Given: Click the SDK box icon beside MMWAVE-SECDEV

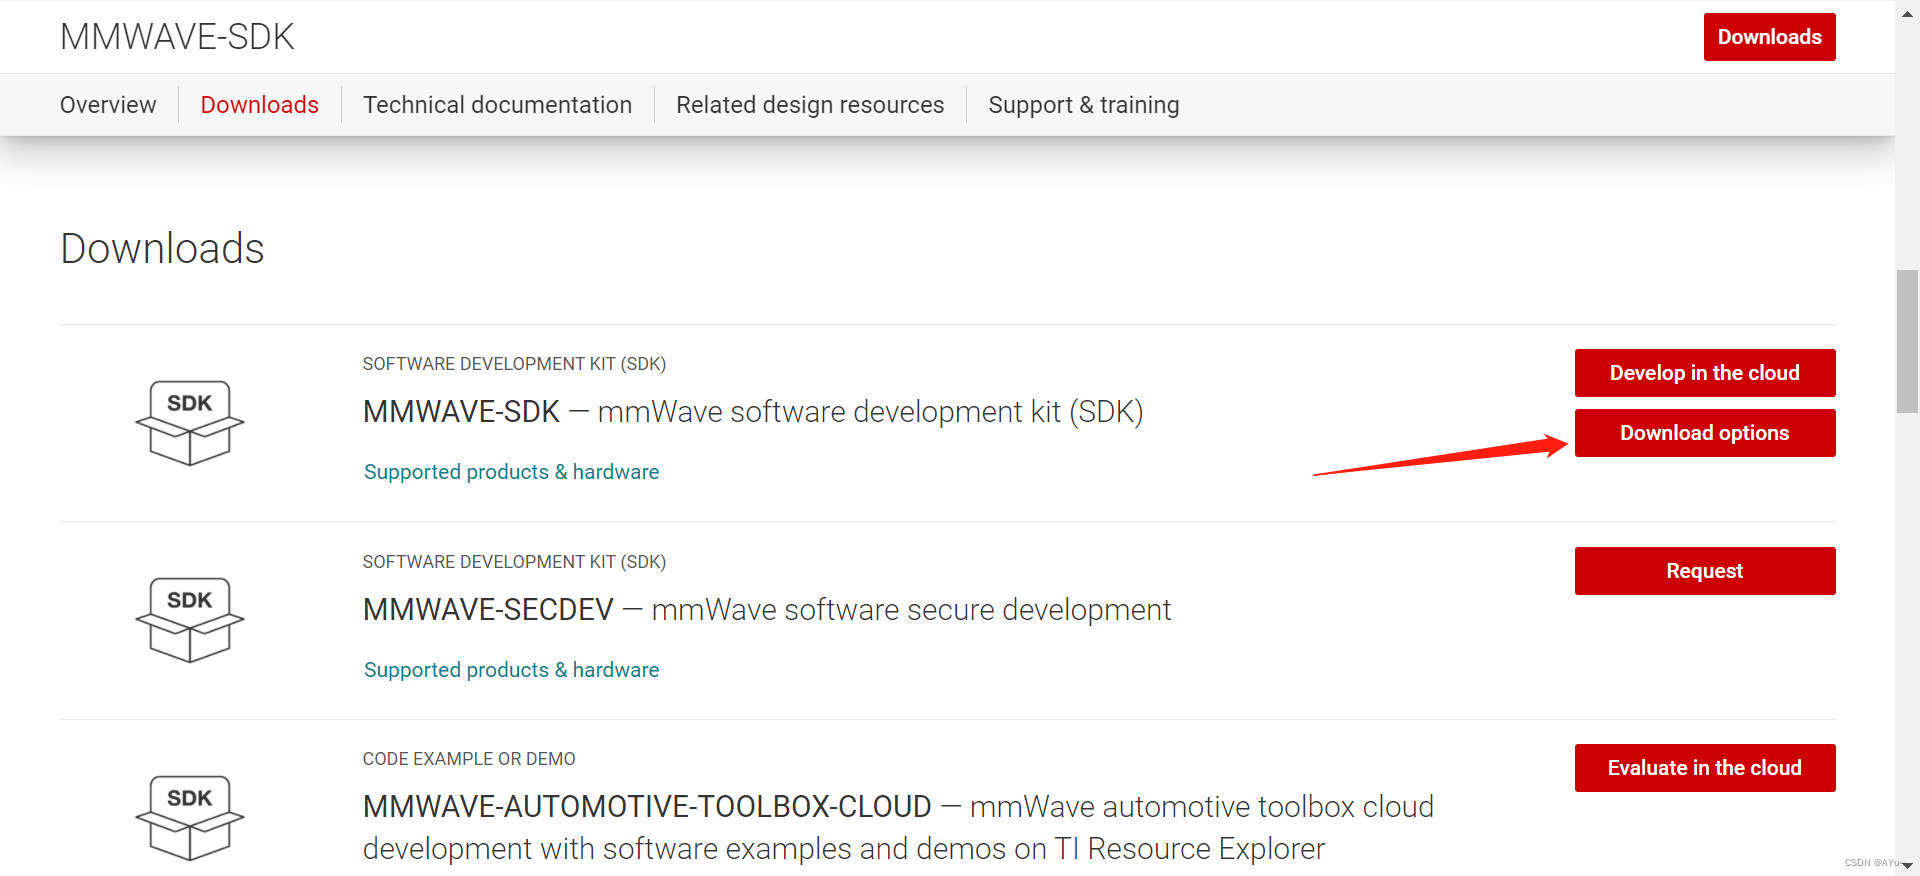Looking at the screenshot, I should [x=190, y=620].
